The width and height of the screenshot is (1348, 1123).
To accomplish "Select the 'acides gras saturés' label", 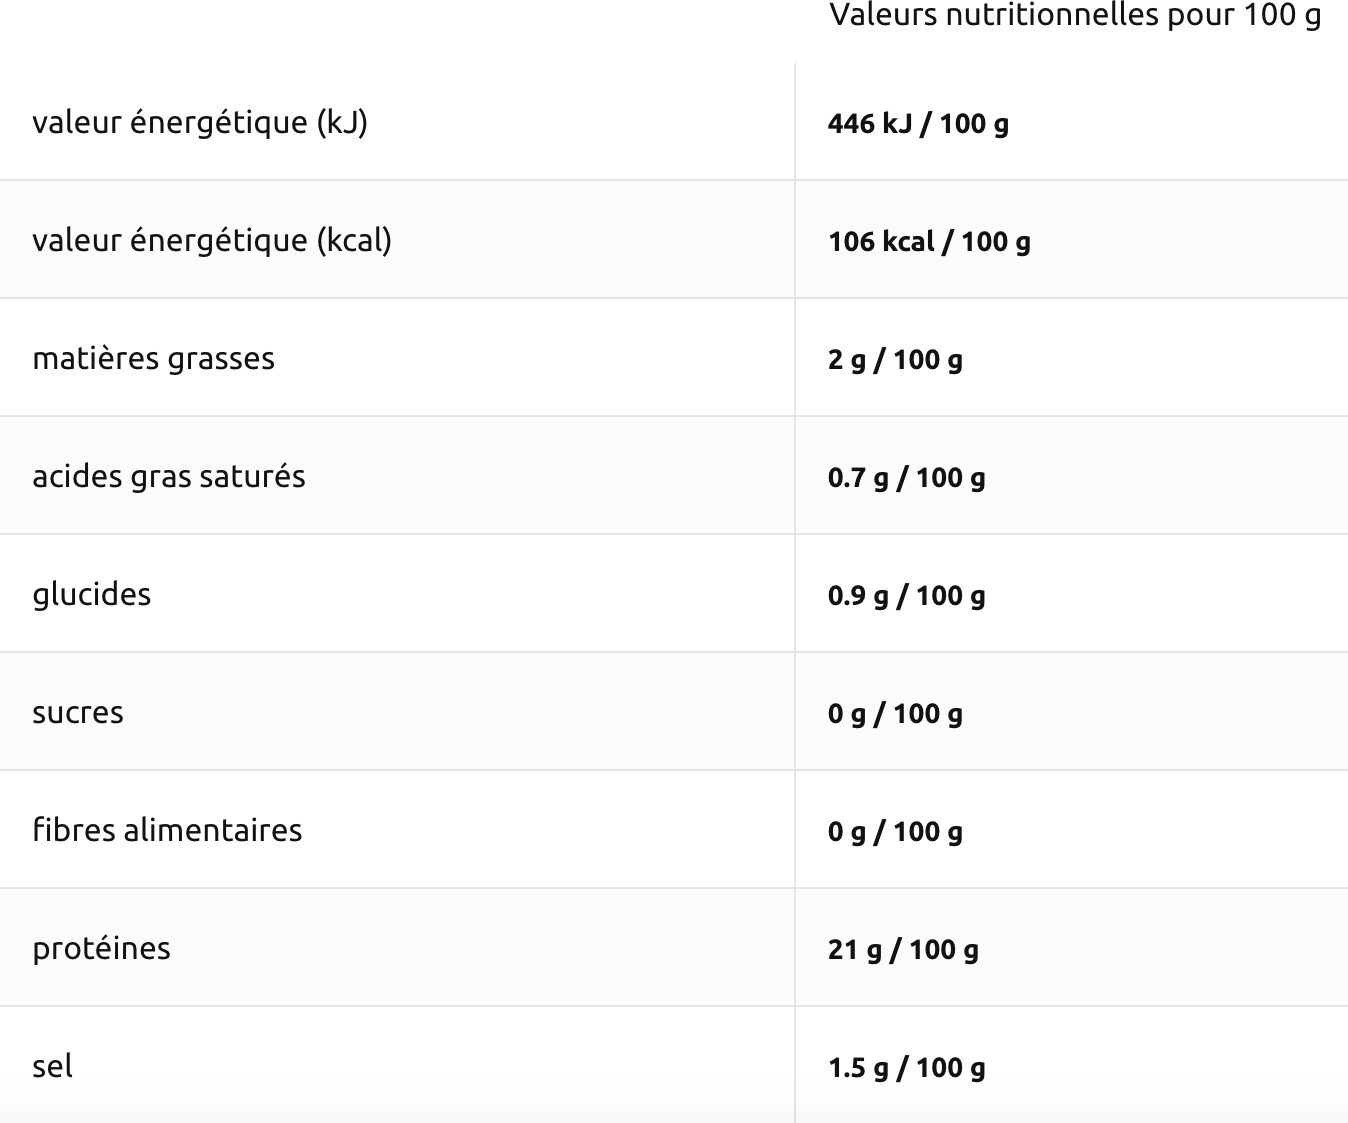I will (169, 476).
